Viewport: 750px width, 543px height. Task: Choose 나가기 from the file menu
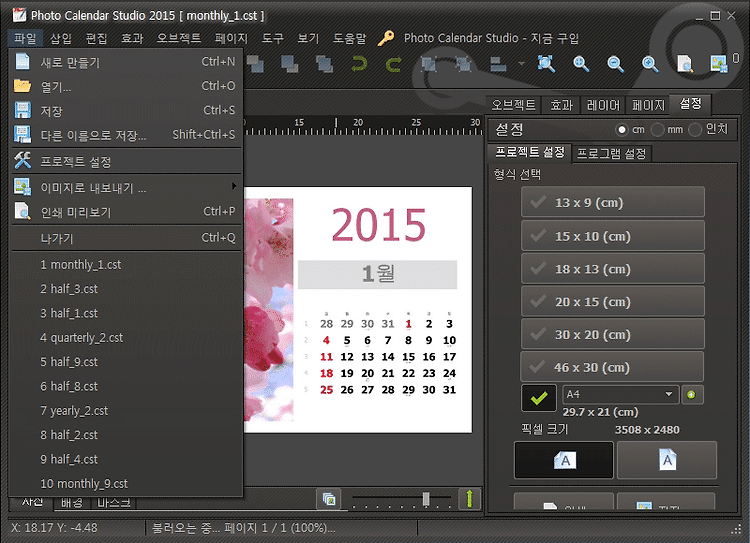point(126,238)
